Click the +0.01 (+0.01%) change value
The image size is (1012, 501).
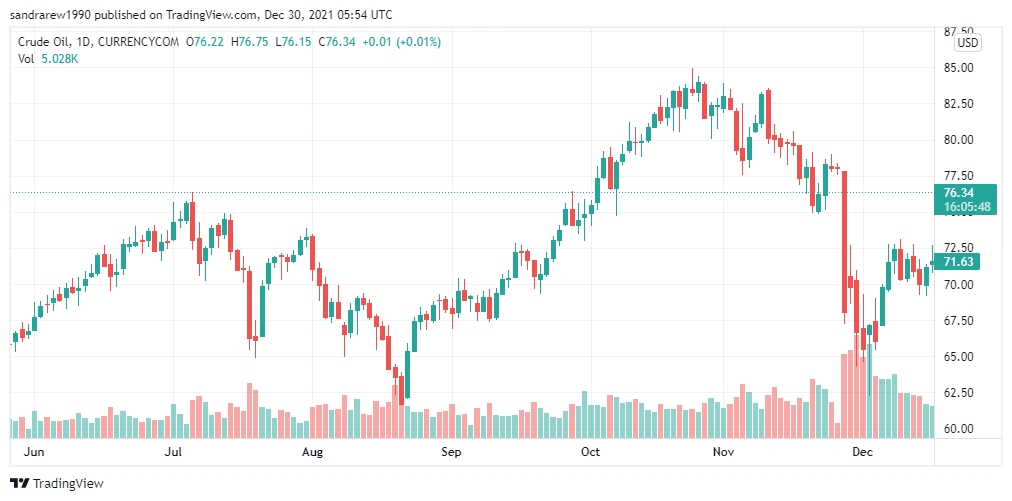click(401, 42)
